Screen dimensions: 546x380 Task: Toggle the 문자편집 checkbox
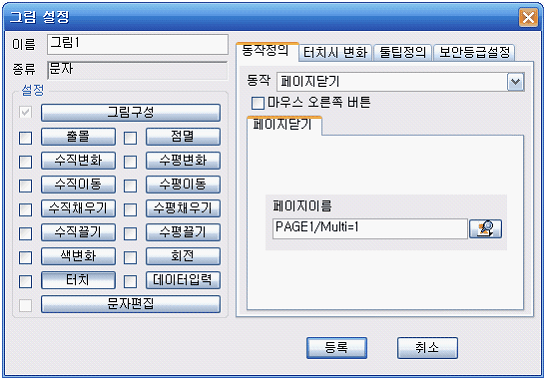(25, 305)
